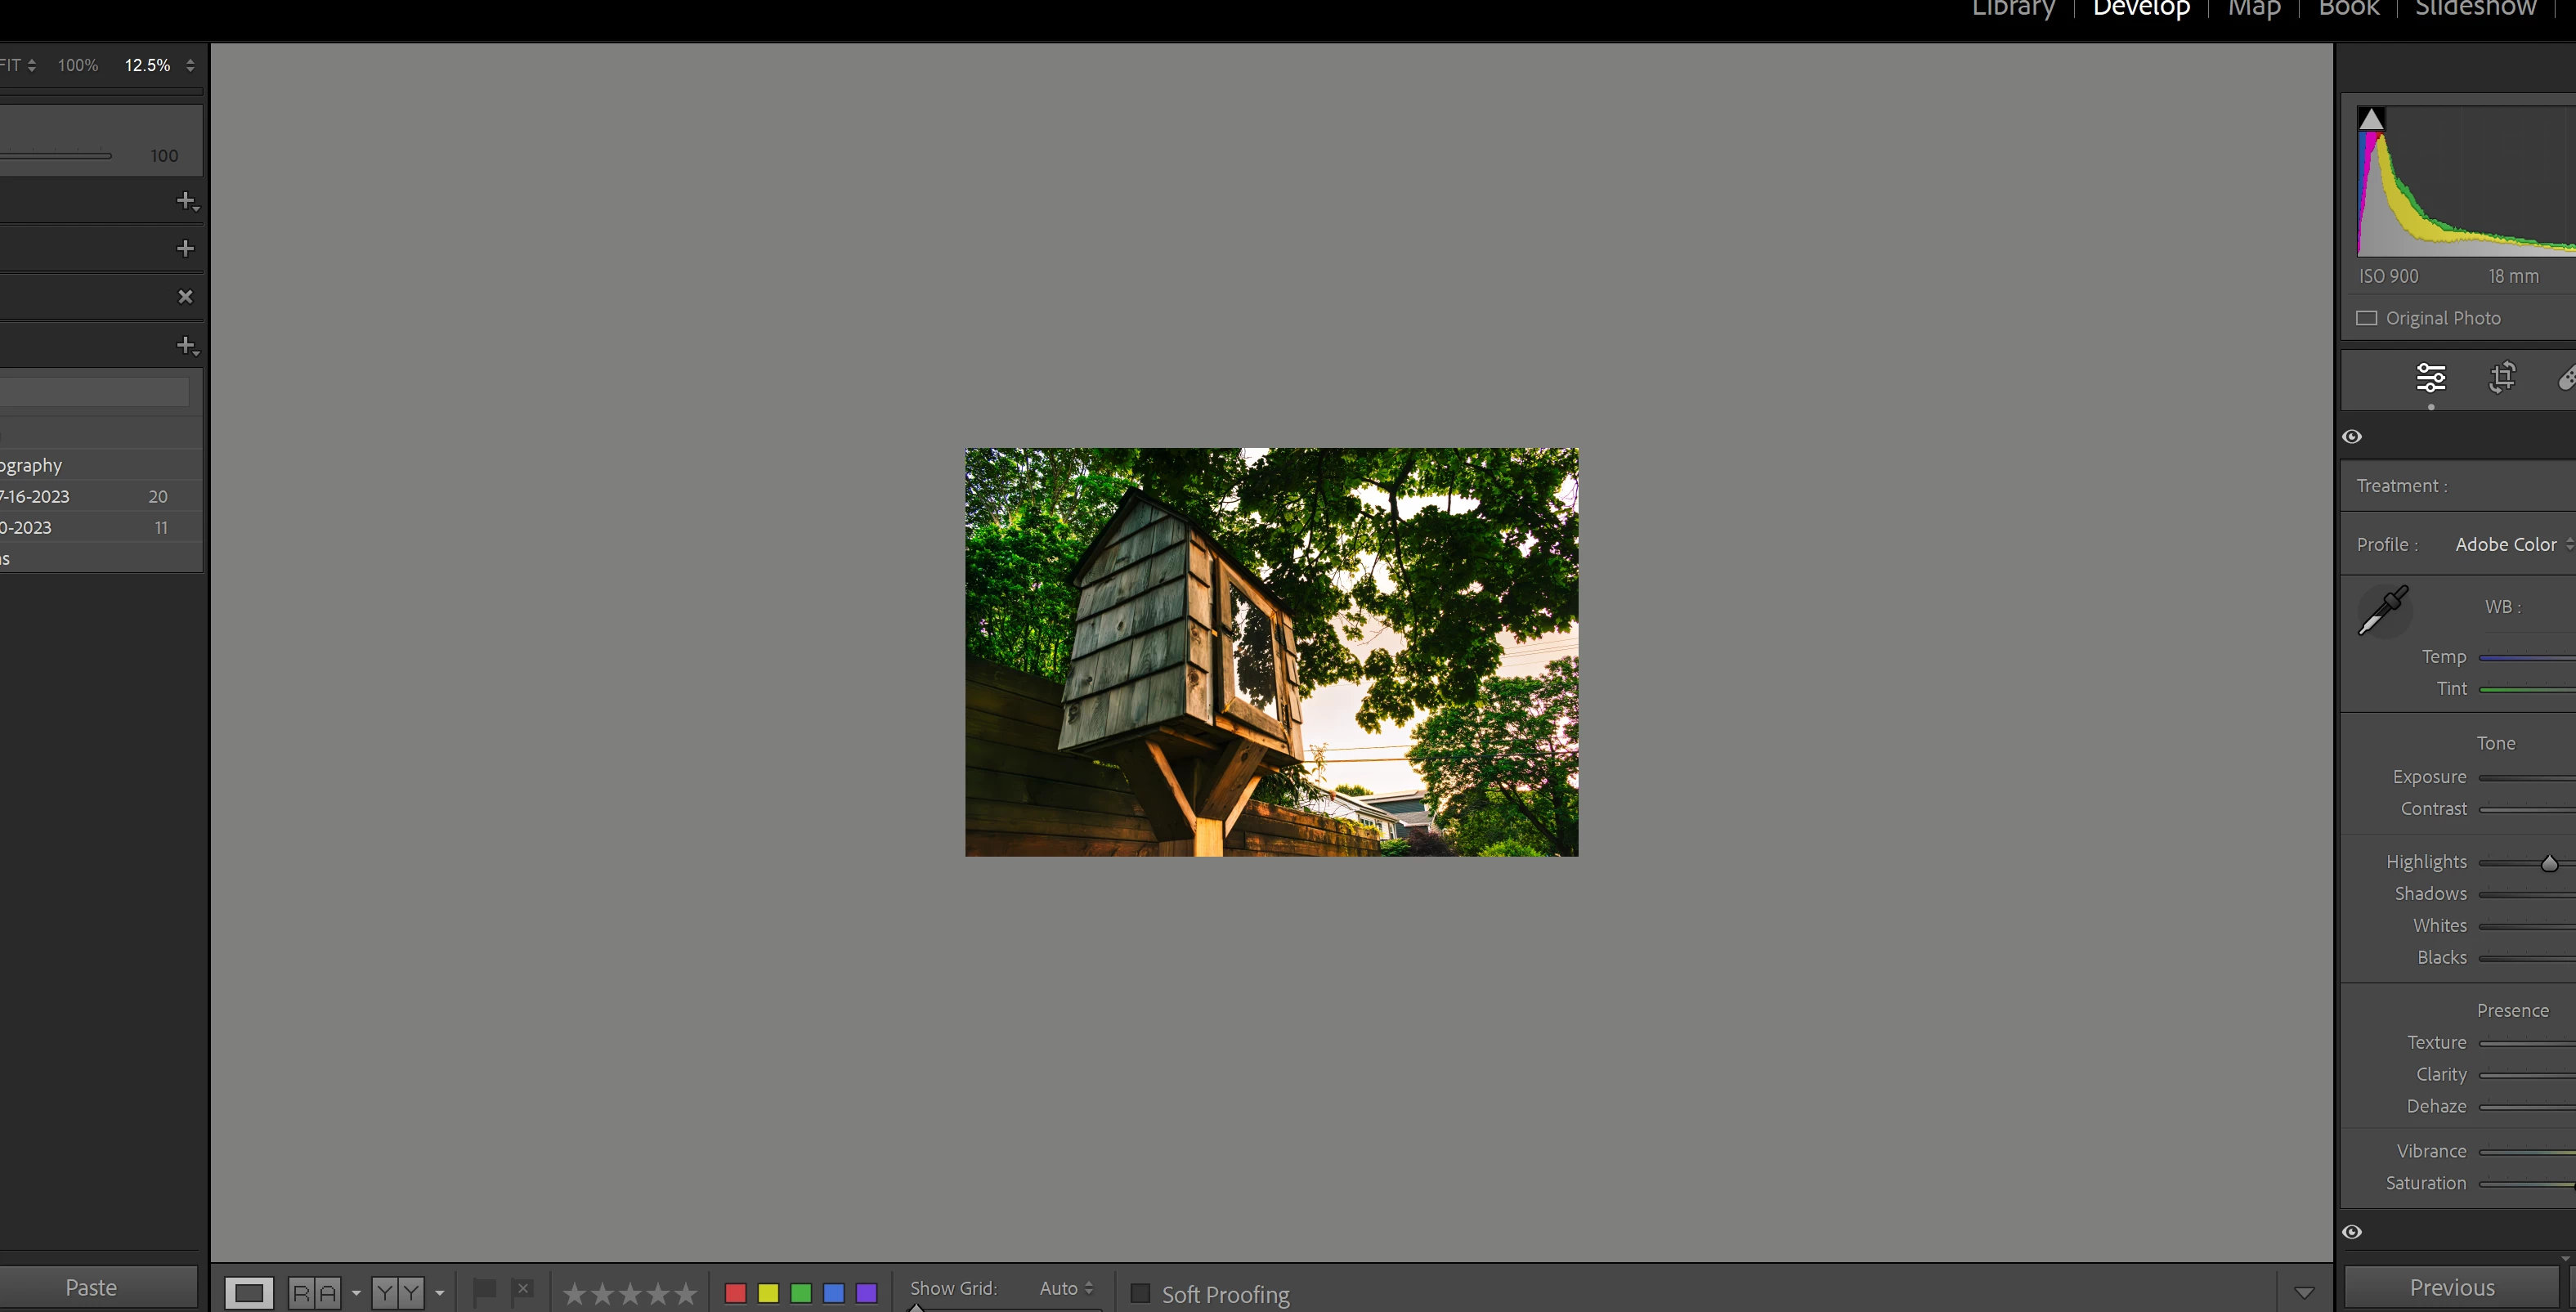The height and width of the screenshot is (1312, 2576).
Task: Set flag to Rejected
Action: 522,1291
